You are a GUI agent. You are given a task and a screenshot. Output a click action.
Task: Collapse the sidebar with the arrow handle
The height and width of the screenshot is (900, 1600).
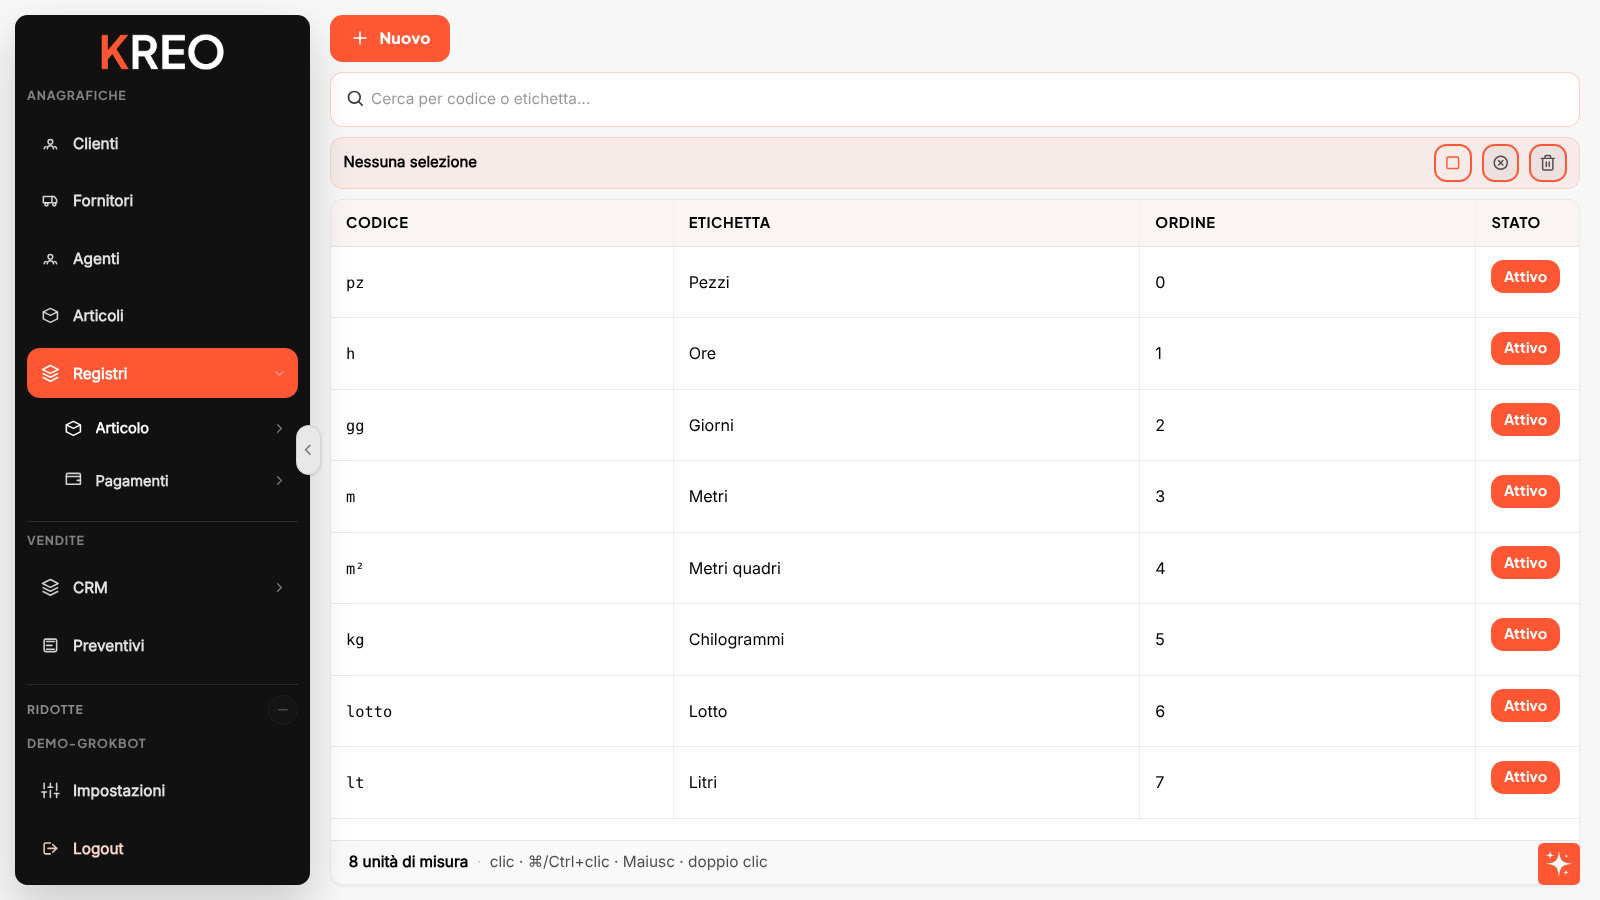click(308, 450)
